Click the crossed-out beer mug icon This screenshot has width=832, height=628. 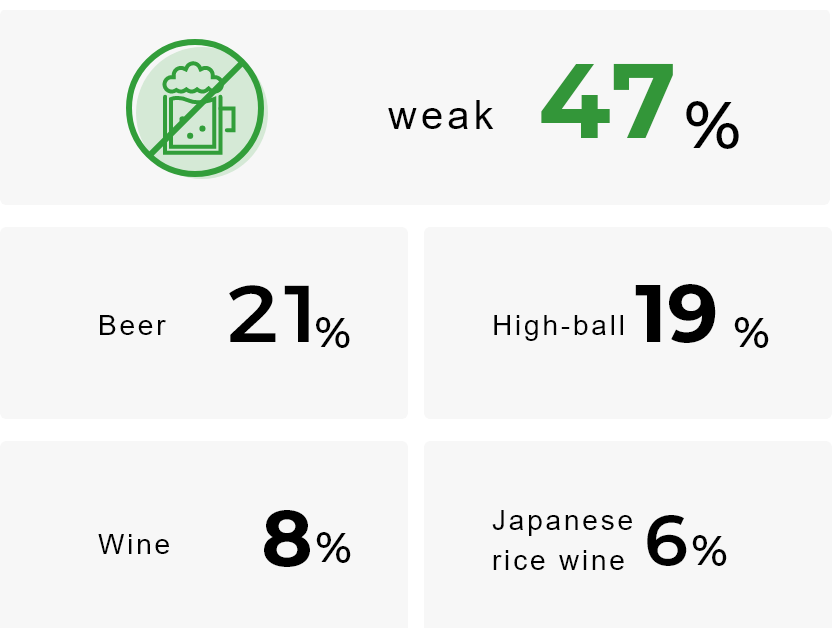pyautogui.click(x=196, y=108)
